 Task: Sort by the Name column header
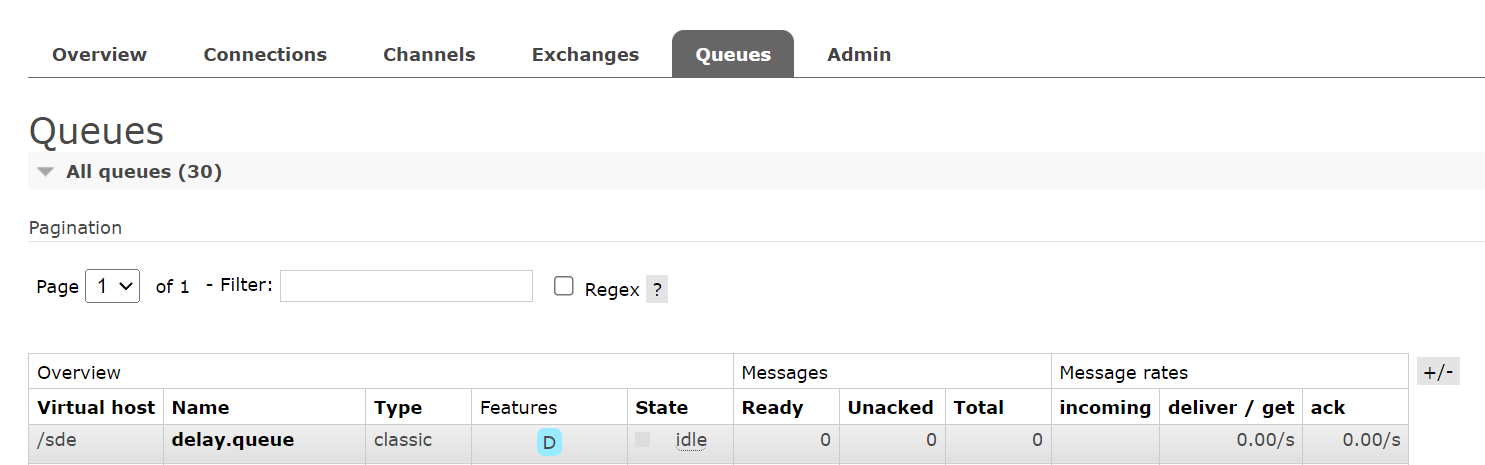pos(200,407)
